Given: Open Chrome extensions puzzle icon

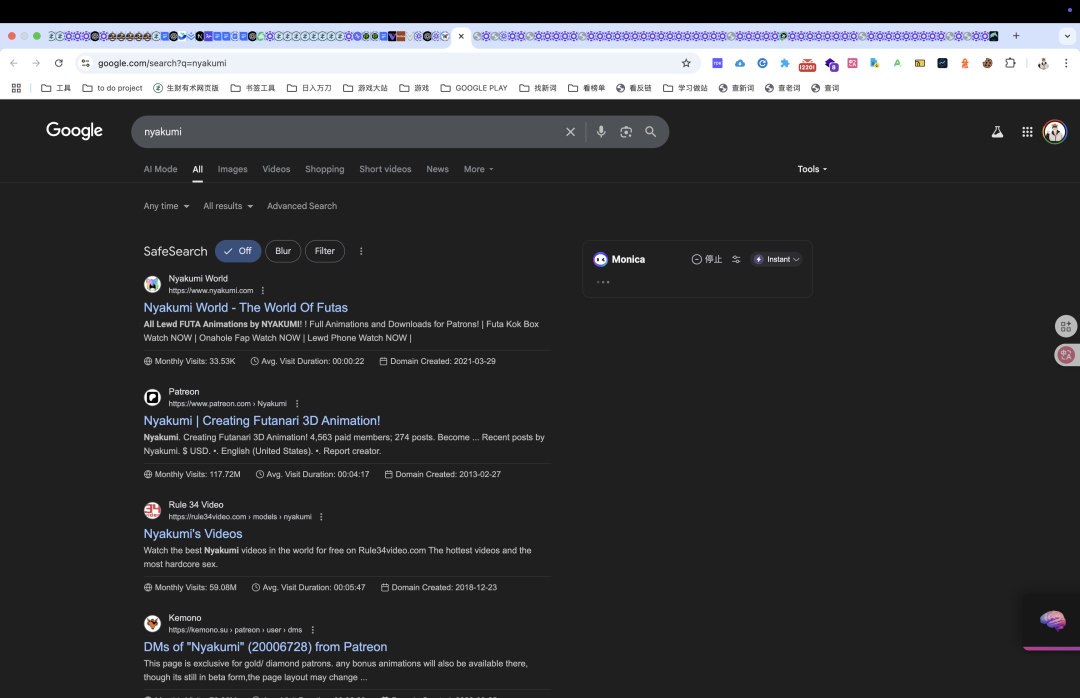Looking at the screenshot, I should (1010, 63).
